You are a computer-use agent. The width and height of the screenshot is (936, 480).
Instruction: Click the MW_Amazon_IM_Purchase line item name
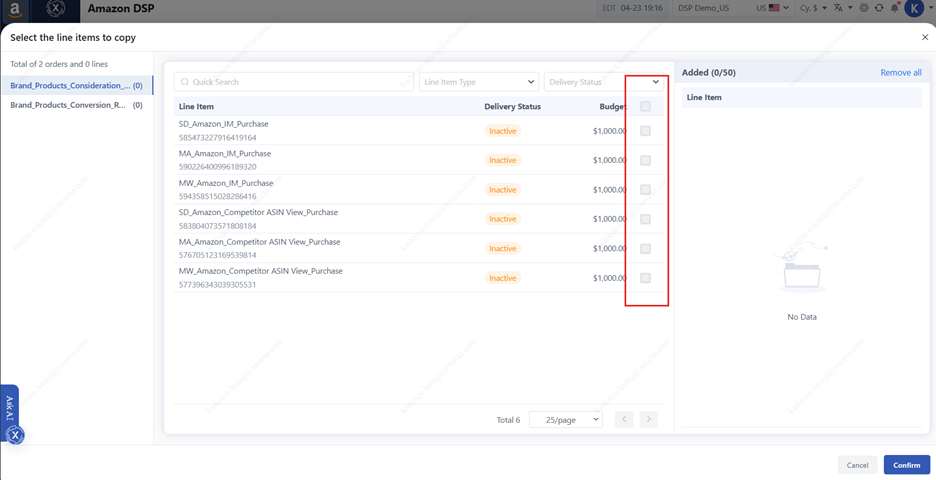(226, 183)
